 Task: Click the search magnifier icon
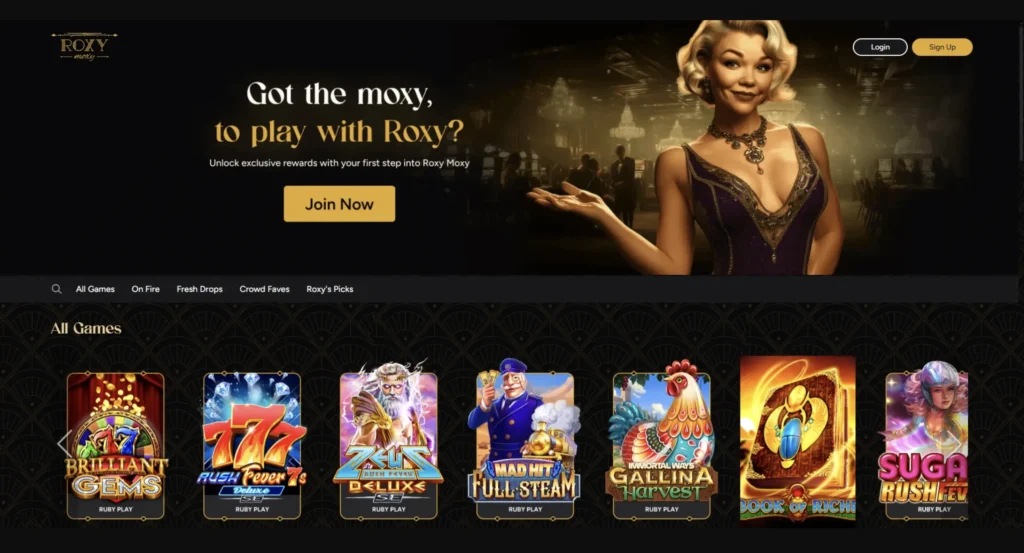pyautogui.click(x=57, y=289)
